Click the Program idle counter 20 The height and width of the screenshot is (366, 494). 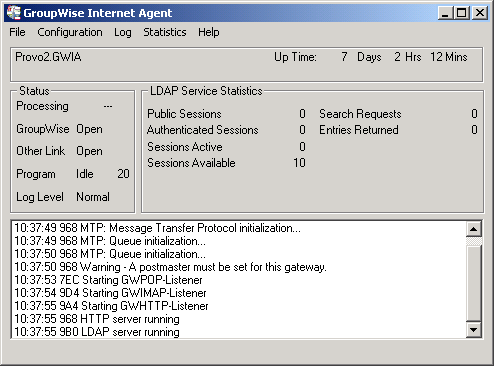click(123, 174)
